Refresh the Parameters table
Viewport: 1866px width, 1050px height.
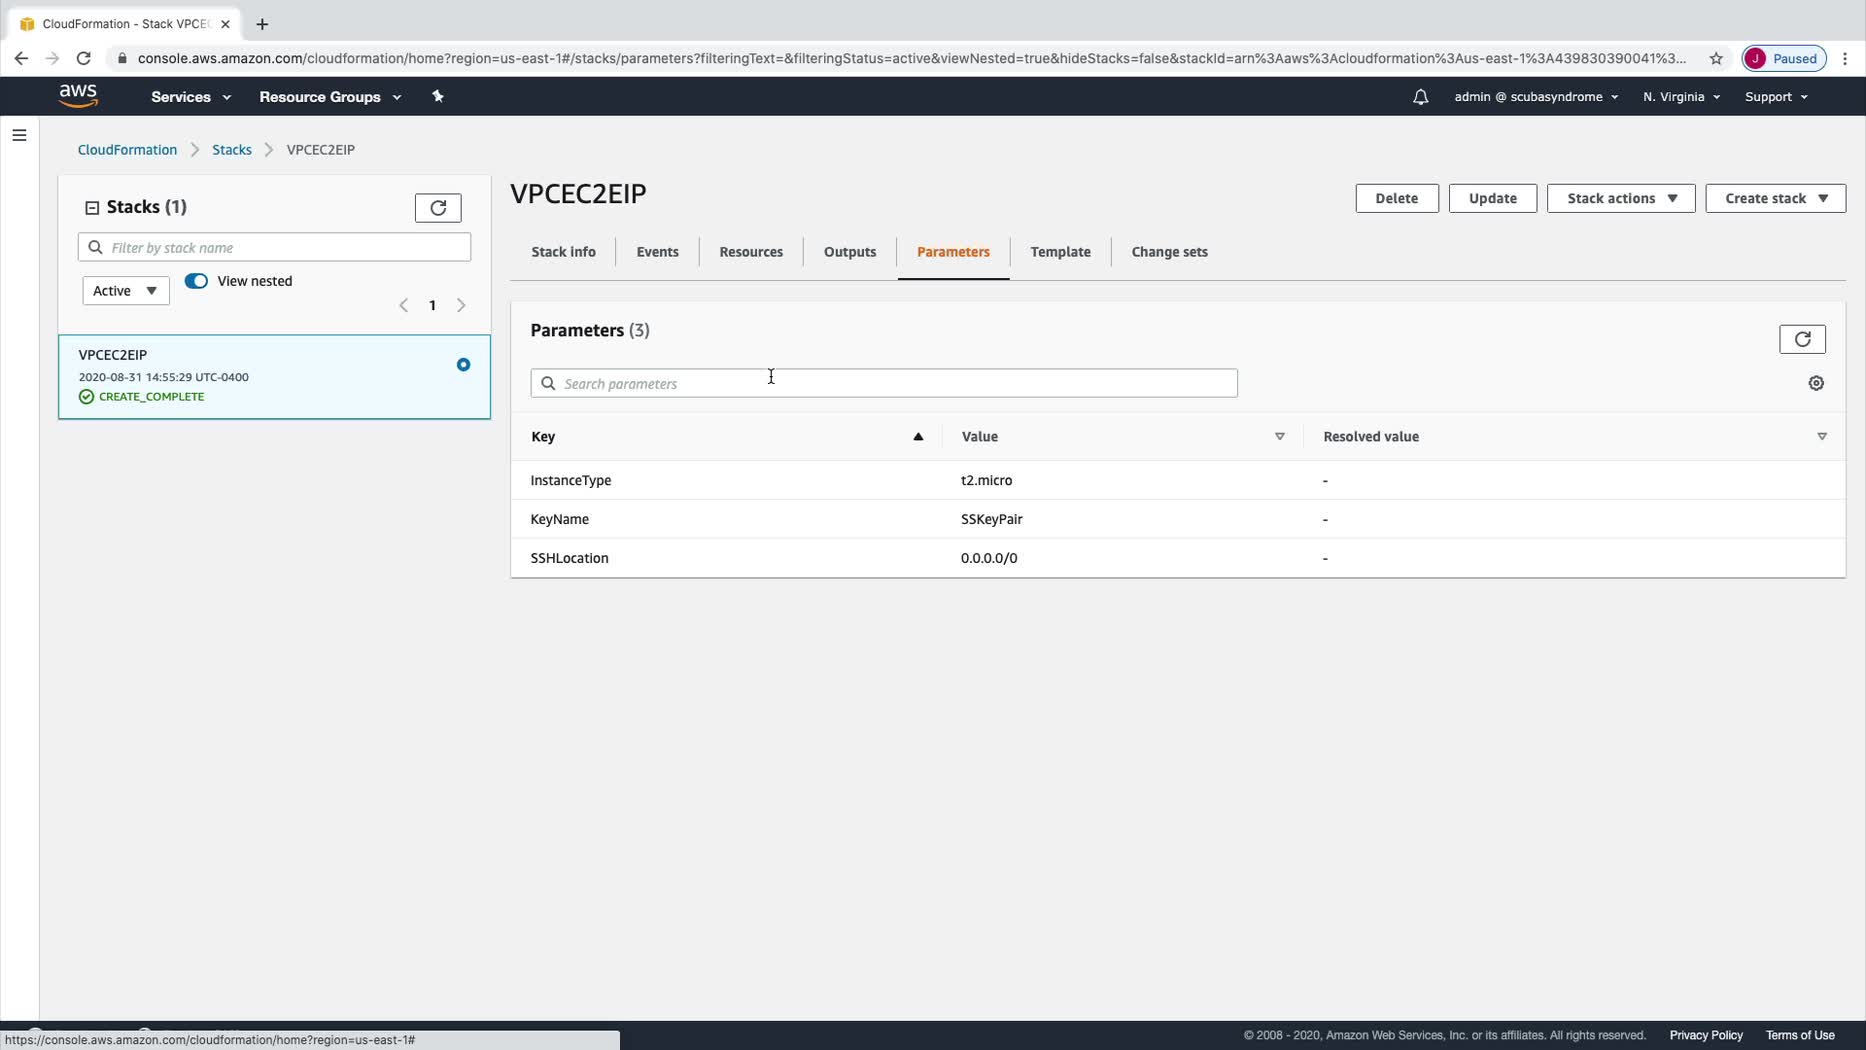click(1802, 339)
